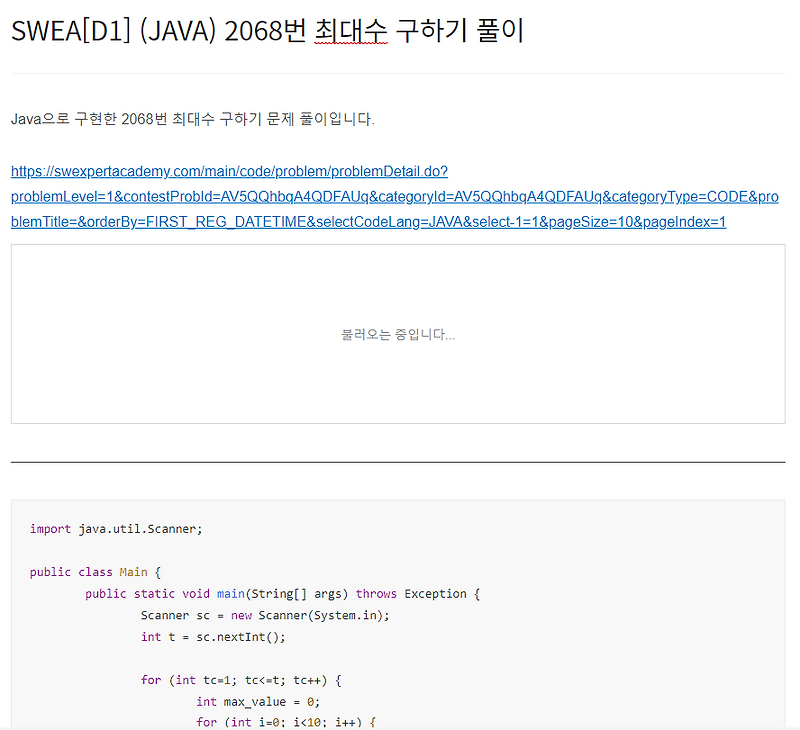Click the new keyword in the Scanner line
Image resolution: width=800 pixels, height=730 pixels.
click(239, 615)
